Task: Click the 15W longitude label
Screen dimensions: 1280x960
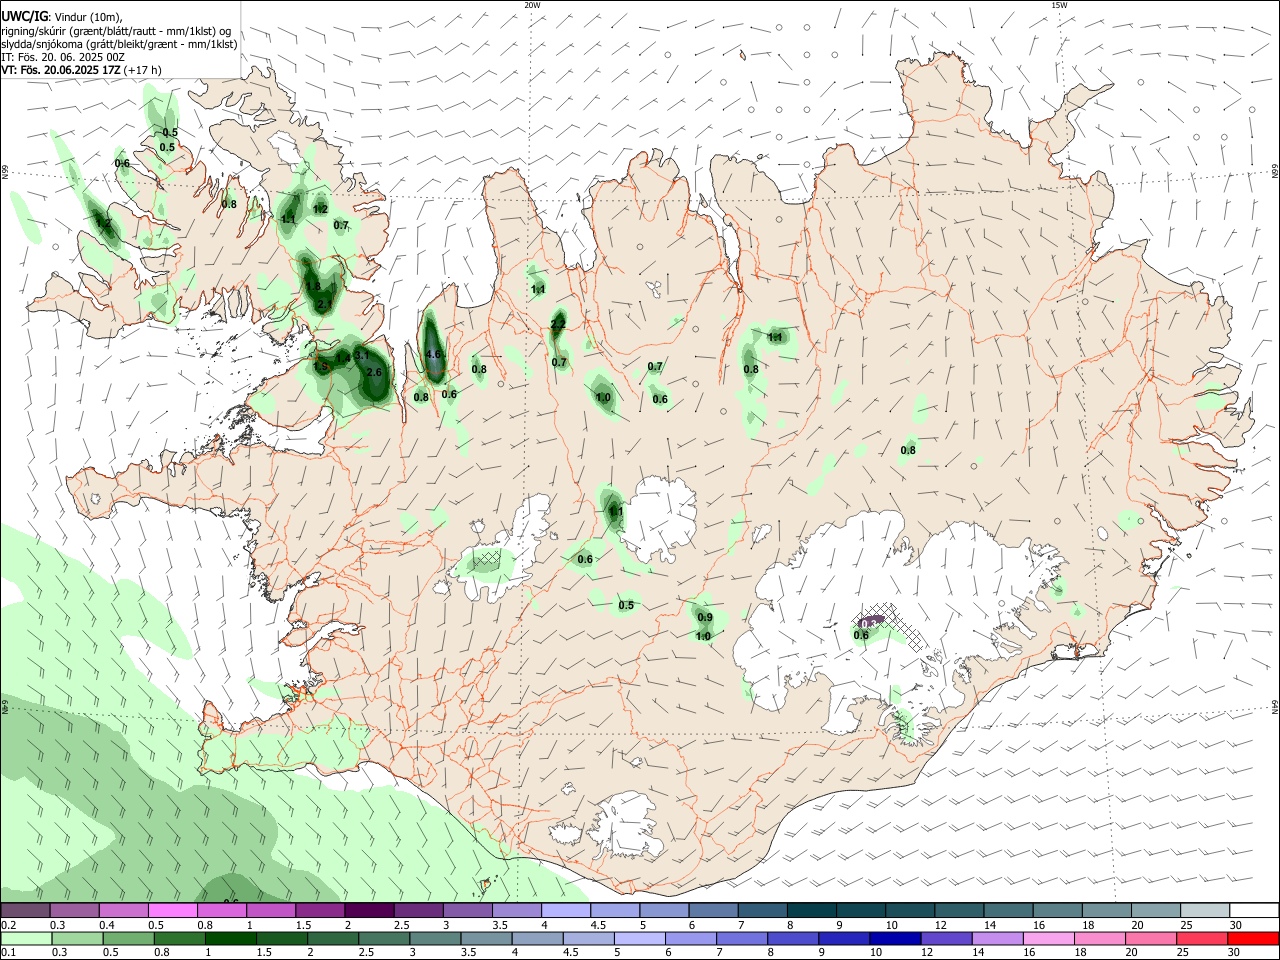Action: (1059, 5)
